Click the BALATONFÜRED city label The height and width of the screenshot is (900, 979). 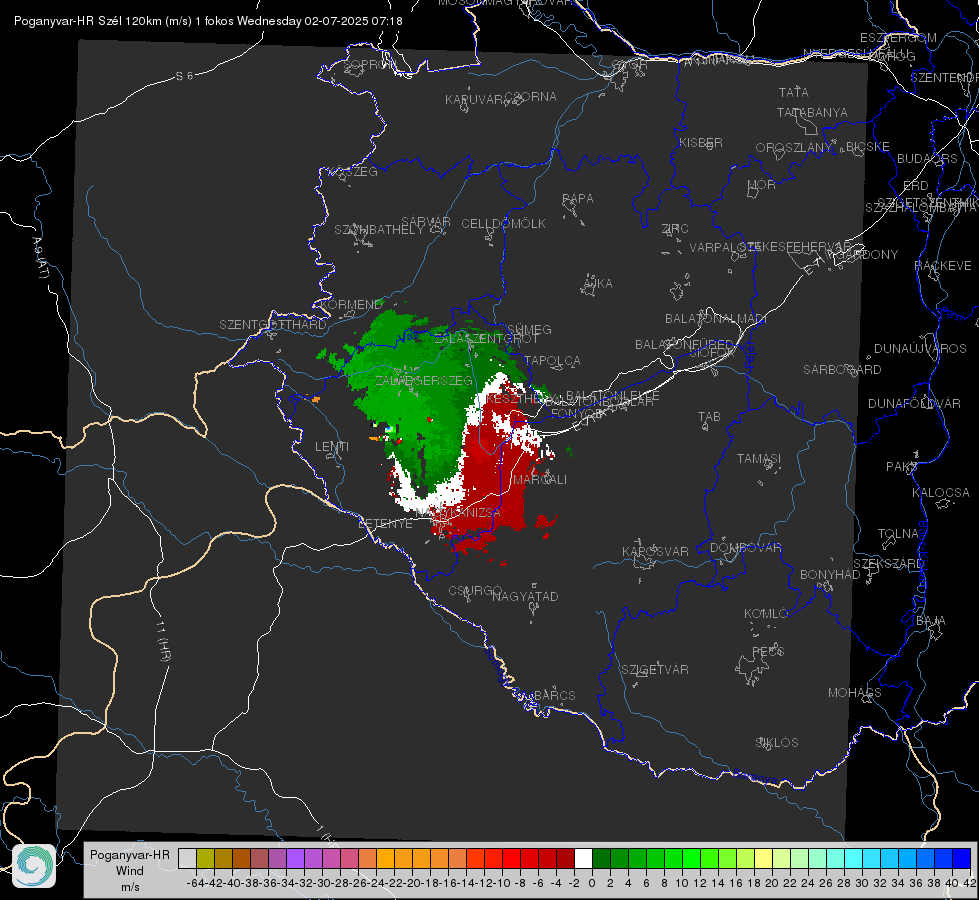click(x=684, y=345)
